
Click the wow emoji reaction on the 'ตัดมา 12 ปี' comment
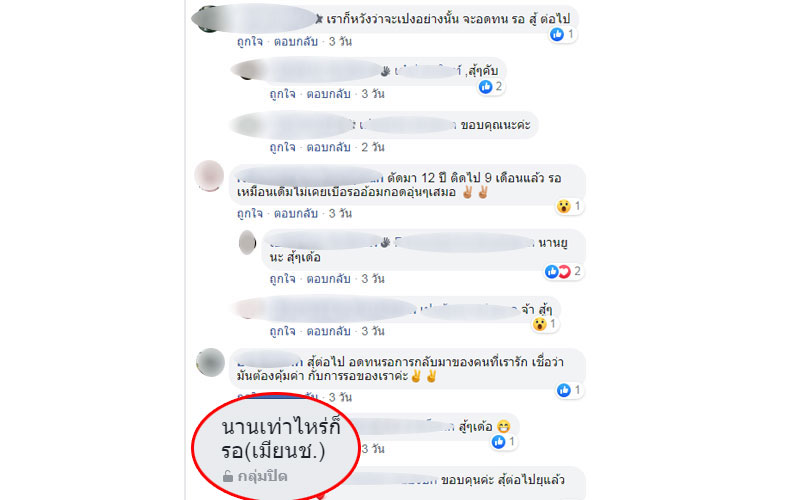[x=564, y=206]
